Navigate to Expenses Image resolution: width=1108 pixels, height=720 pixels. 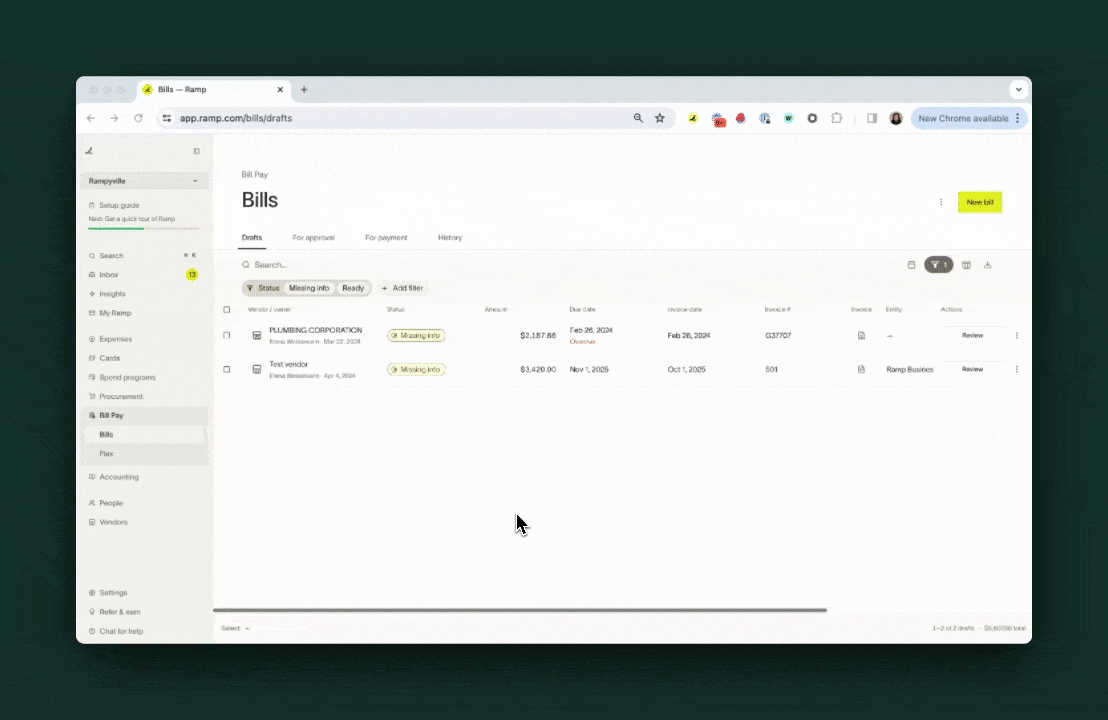115,339
